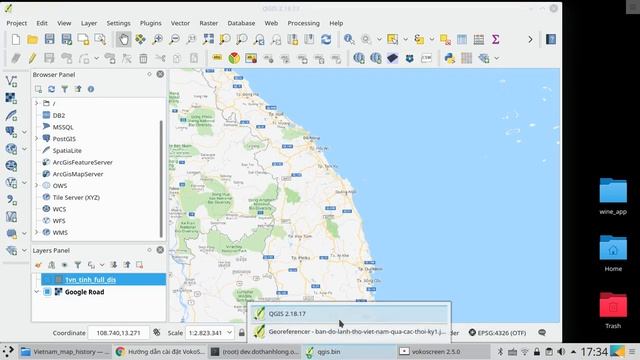The width and height of the screenshot is (640, 360).
Task: Open the Database menu
Action: pos(241,23)
